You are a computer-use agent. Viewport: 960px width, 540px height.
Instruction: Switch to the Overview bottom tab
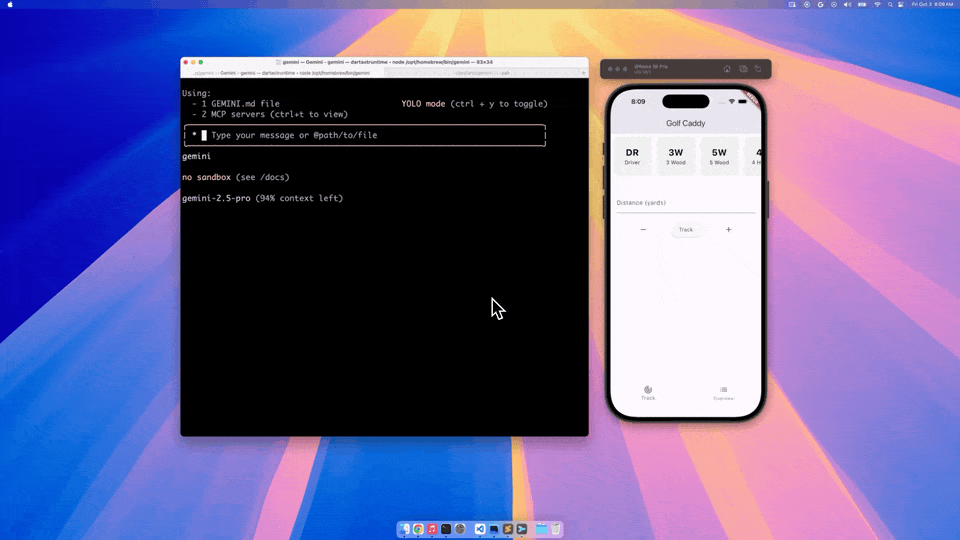tap(723, 393)
